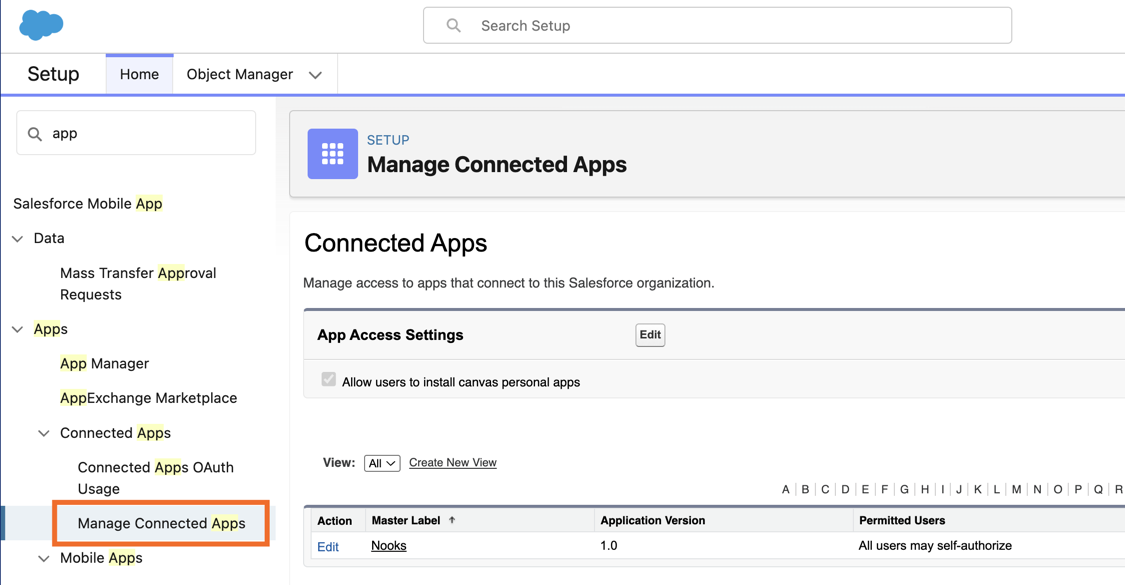
Task: Collapse the Data section chevron
Action: [x=18, y=239]
